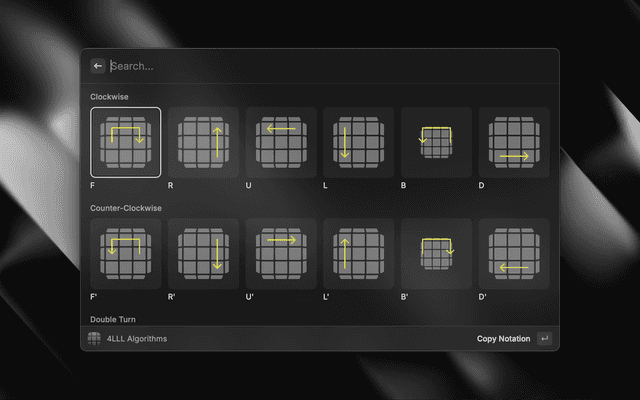
Task: Select the F' counter-clockwise move
Action: [125, 253]
